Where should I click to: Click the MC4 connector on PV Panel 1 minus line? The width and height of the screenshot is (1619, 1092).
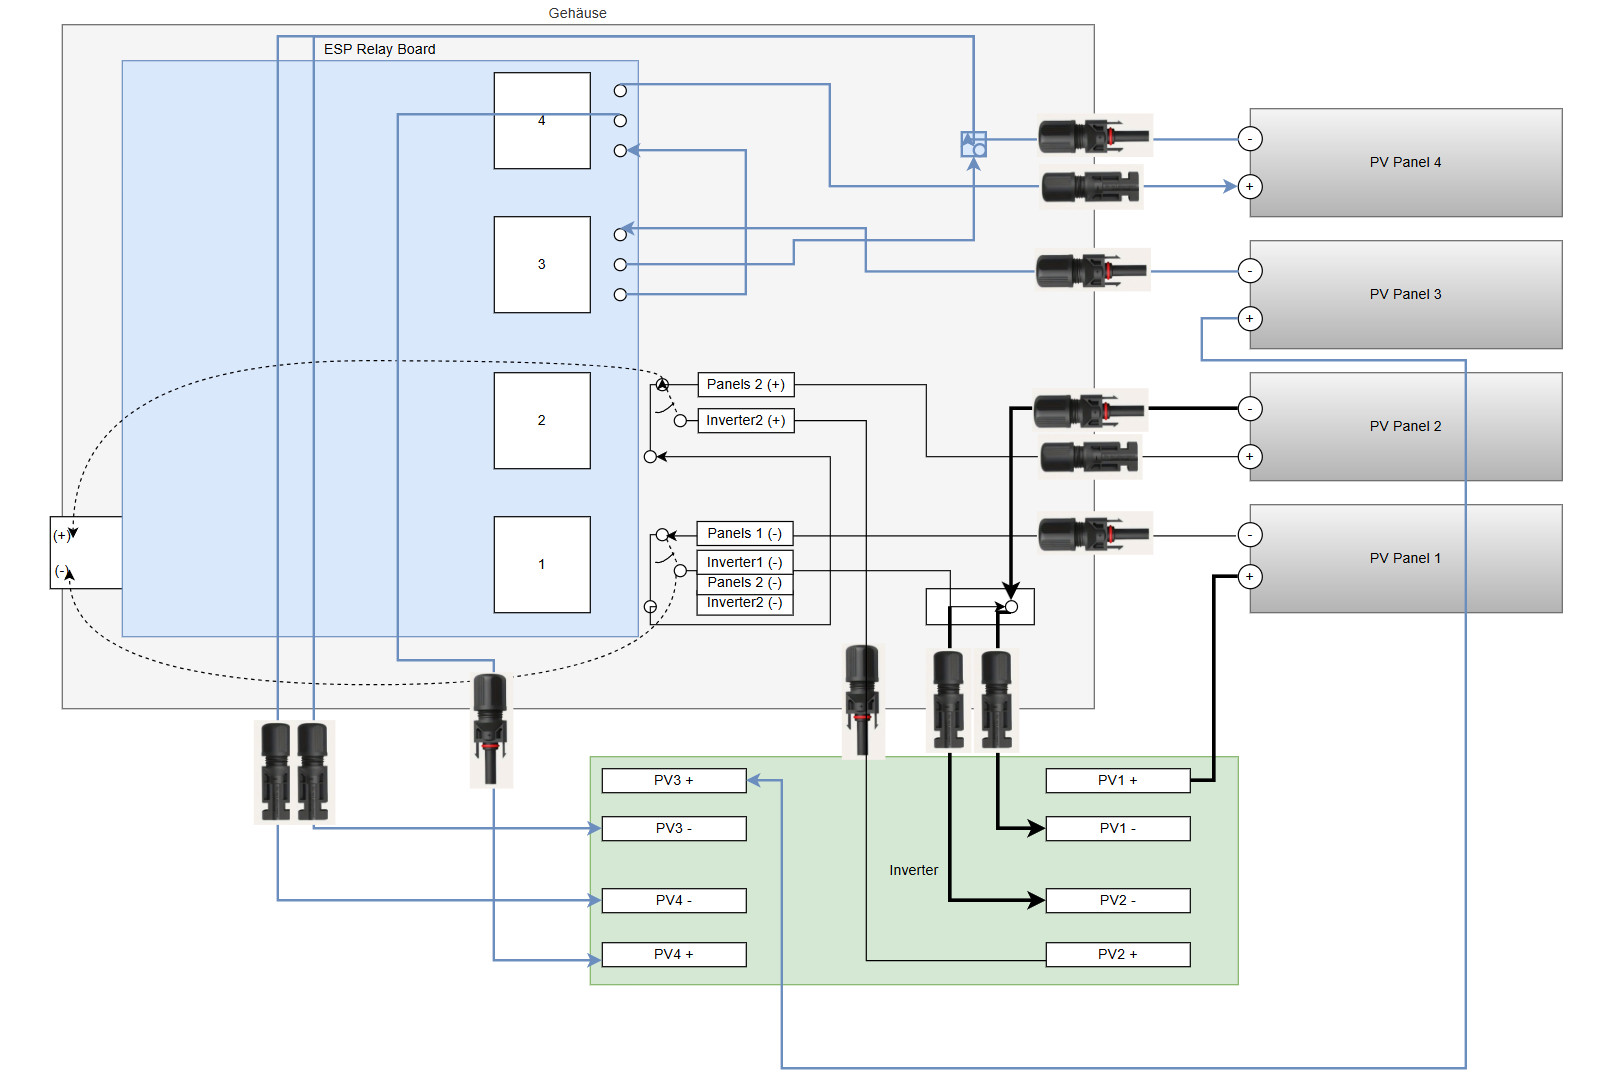(1094, 534)
